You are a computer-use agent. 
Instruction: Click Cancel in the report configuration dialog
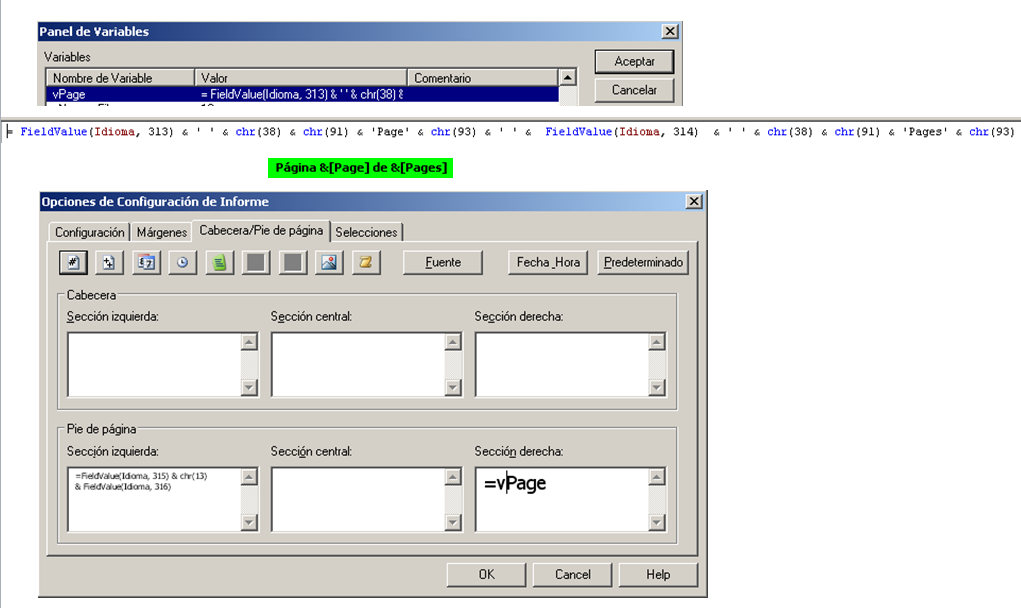point(572,574)
